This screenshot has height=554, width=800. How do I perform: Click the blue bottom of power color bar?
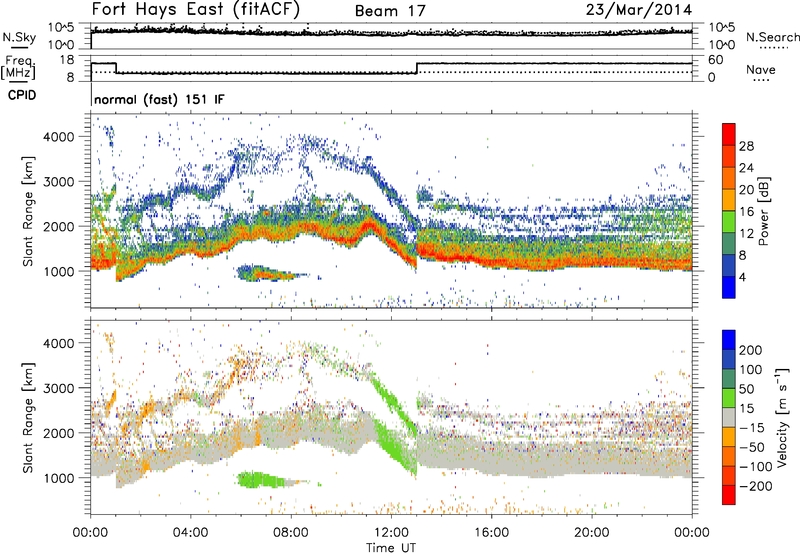coord(729,287)
